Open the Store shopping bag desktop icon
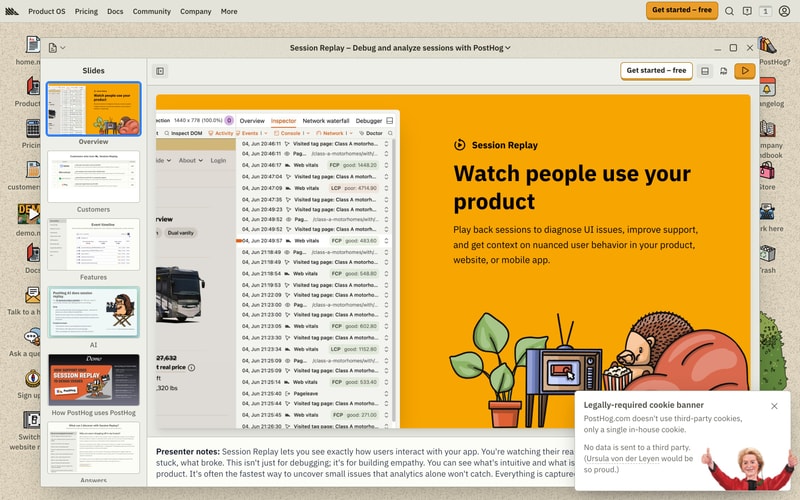 [767, 176]
